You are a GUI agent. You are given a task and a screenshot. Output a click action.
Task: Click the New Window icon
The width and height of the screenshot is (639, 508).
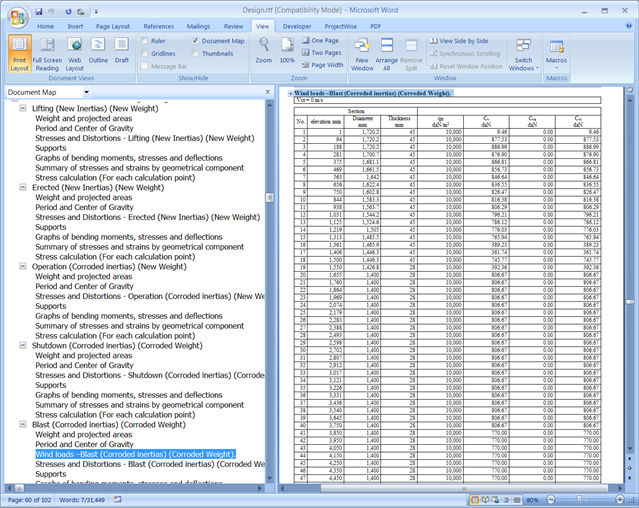(362, 50)
